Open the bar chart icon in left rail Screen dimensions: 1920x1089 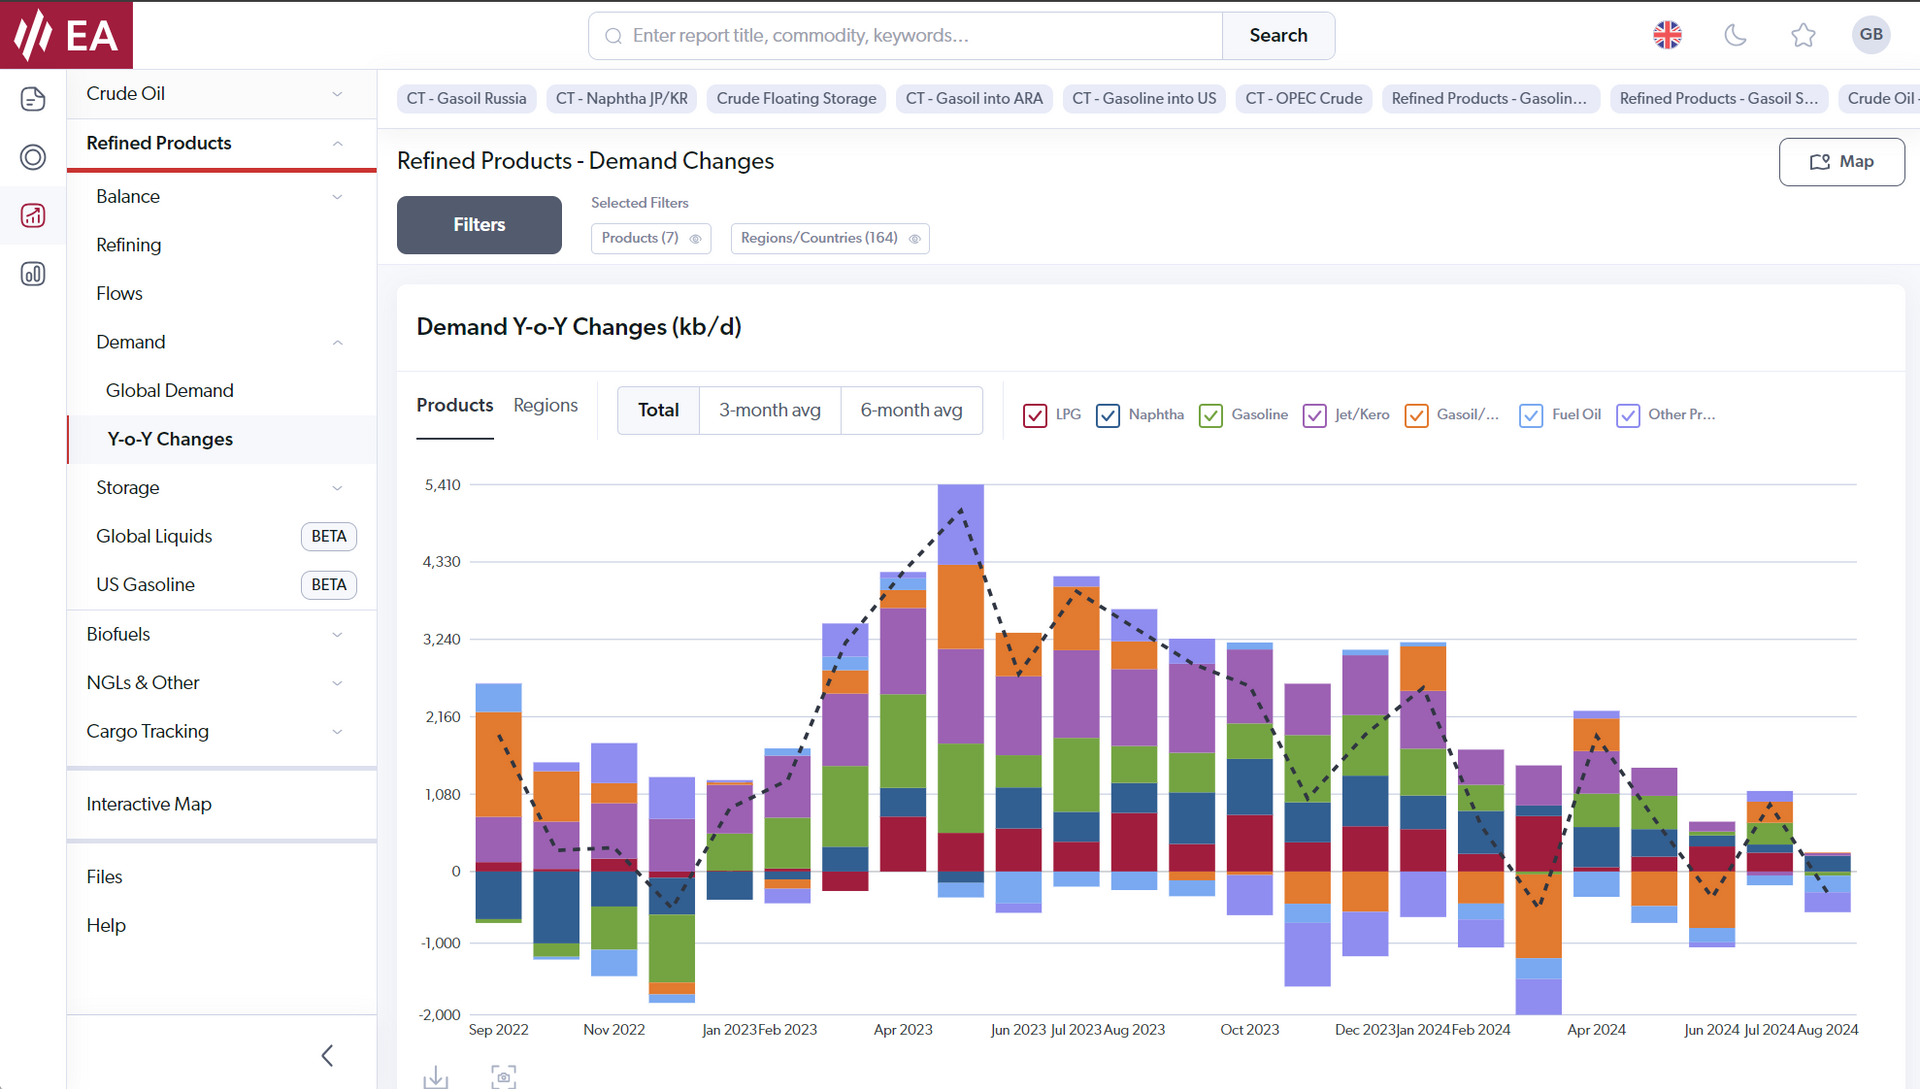(33, 274)
